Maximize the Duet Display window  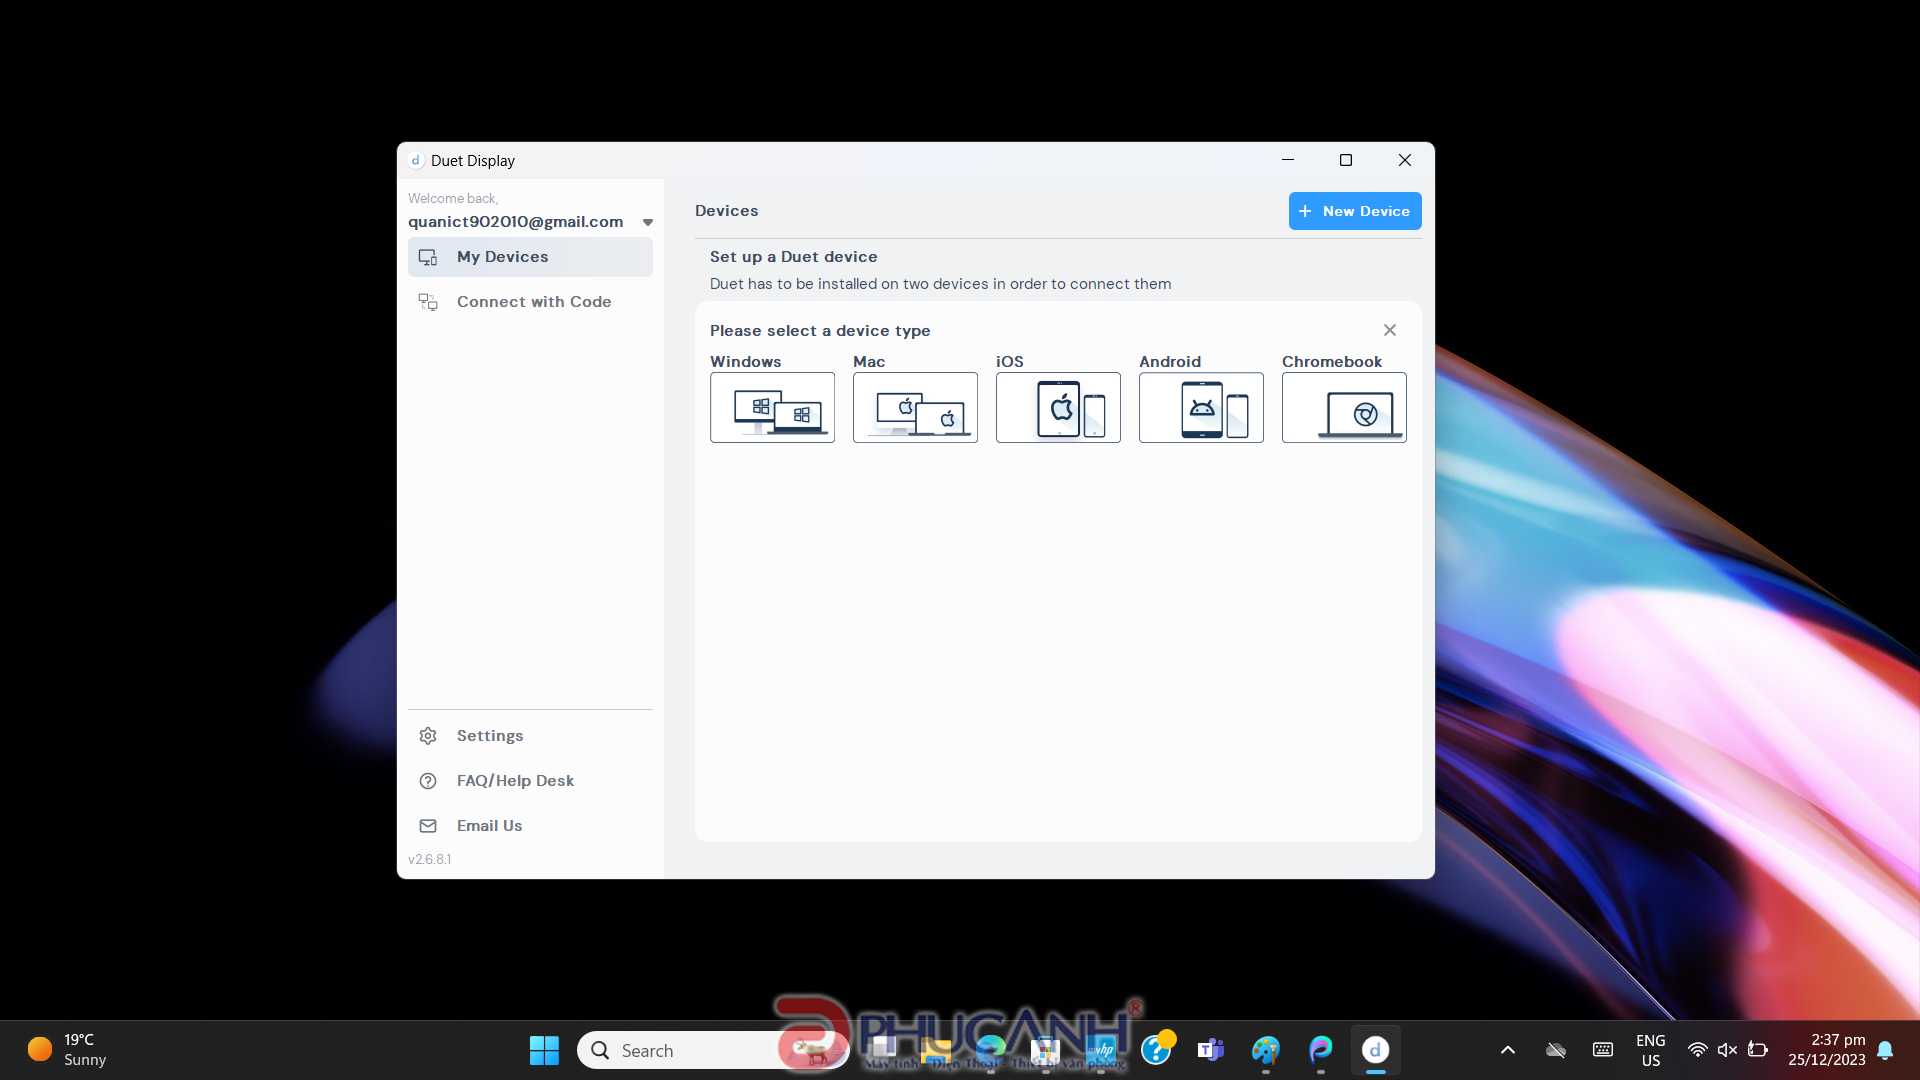1346,160
